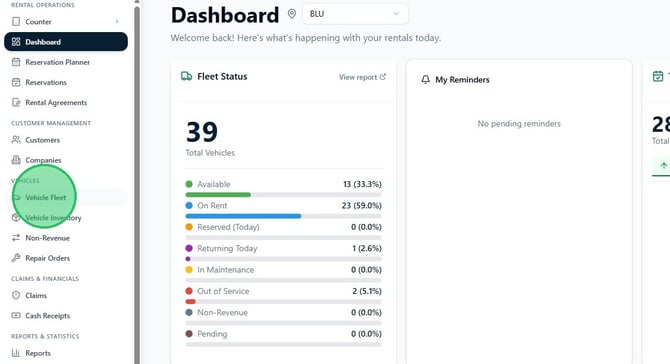The image size is (670, 364).
Task: Click the orange Reserved (Today) status dot
Action: pos(189,227)
